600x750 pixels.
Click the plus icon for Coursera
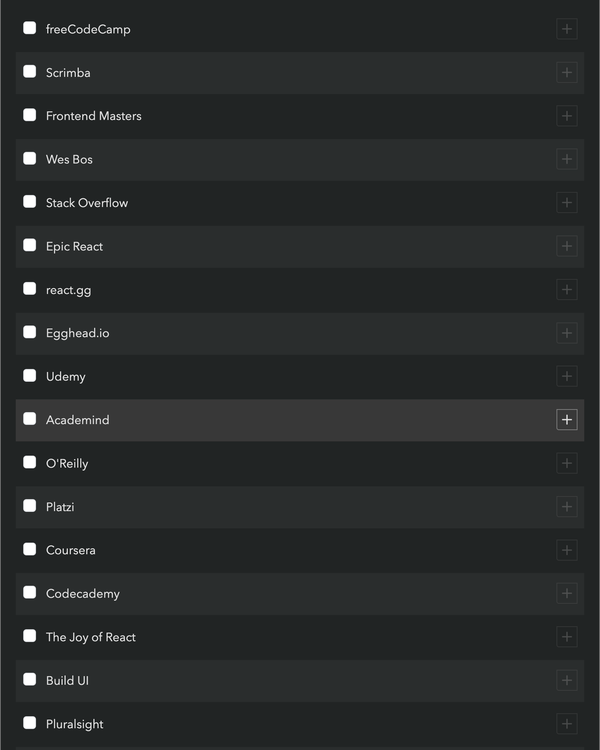click(x=566, y=550)
